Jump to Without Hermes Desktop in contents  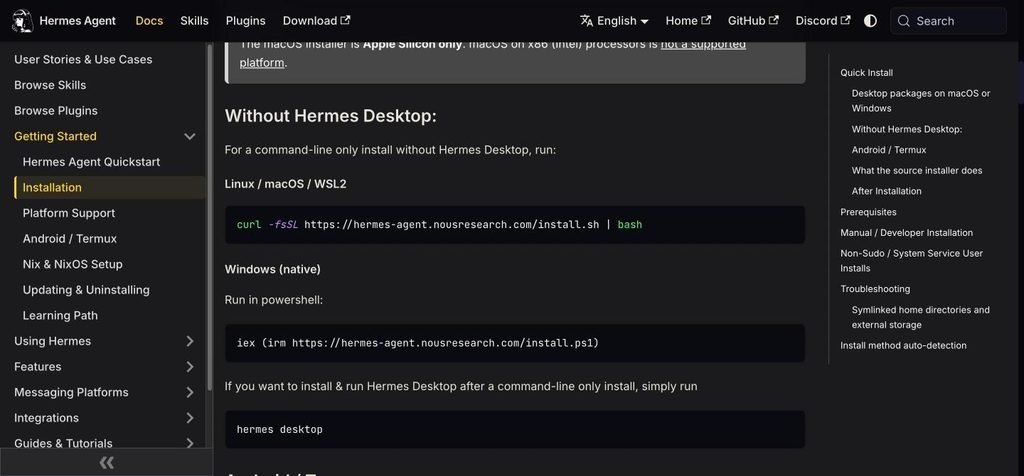pyautogui.click(x=906, y=129)
